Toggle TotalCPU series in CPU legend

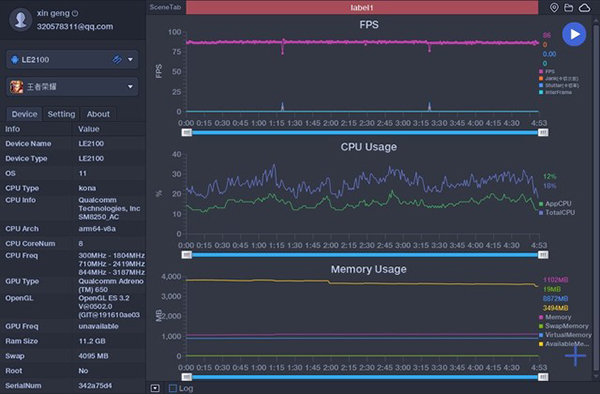pos(557,212)
